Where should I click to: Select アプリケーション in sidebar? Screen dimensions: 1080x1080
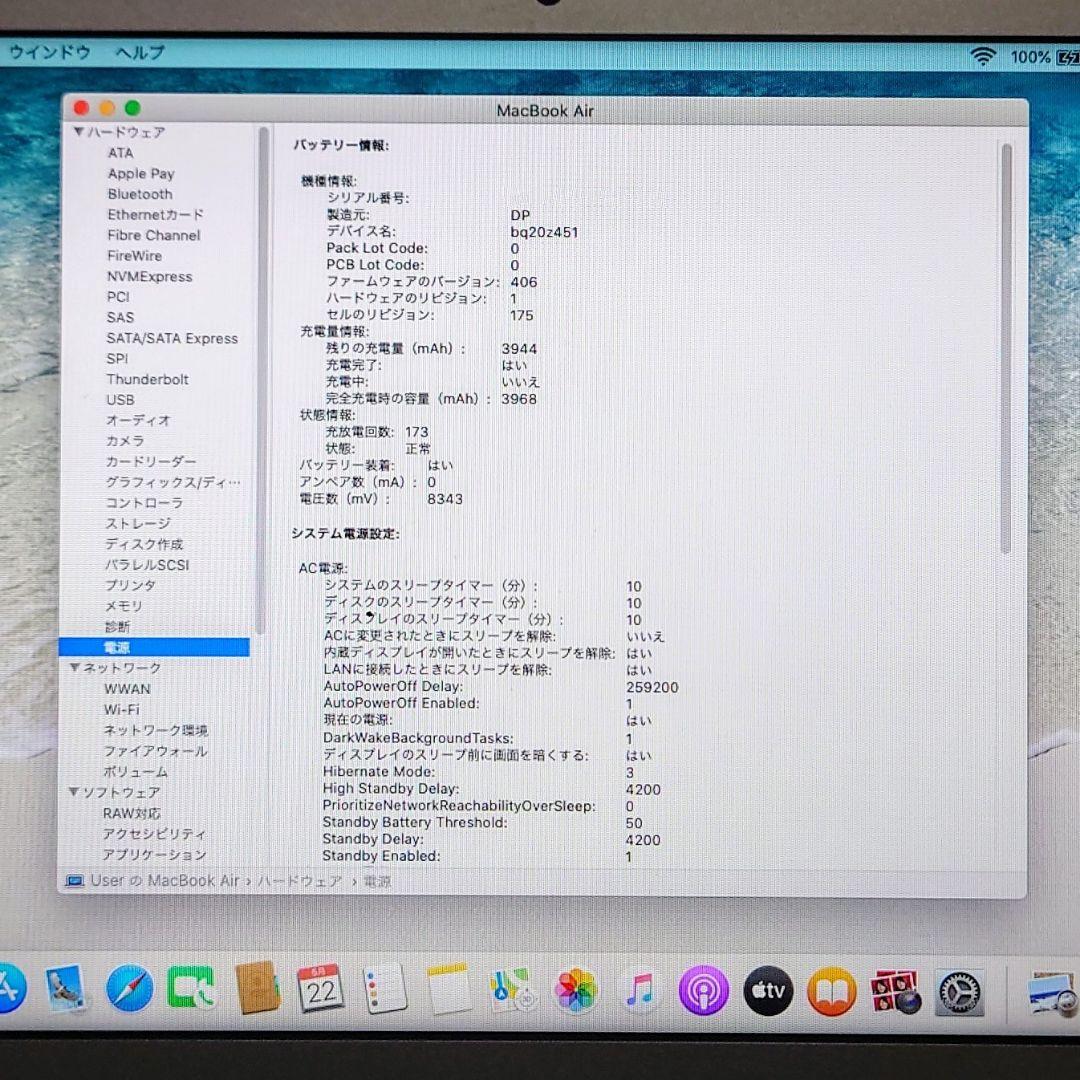(x=154, y=855)
